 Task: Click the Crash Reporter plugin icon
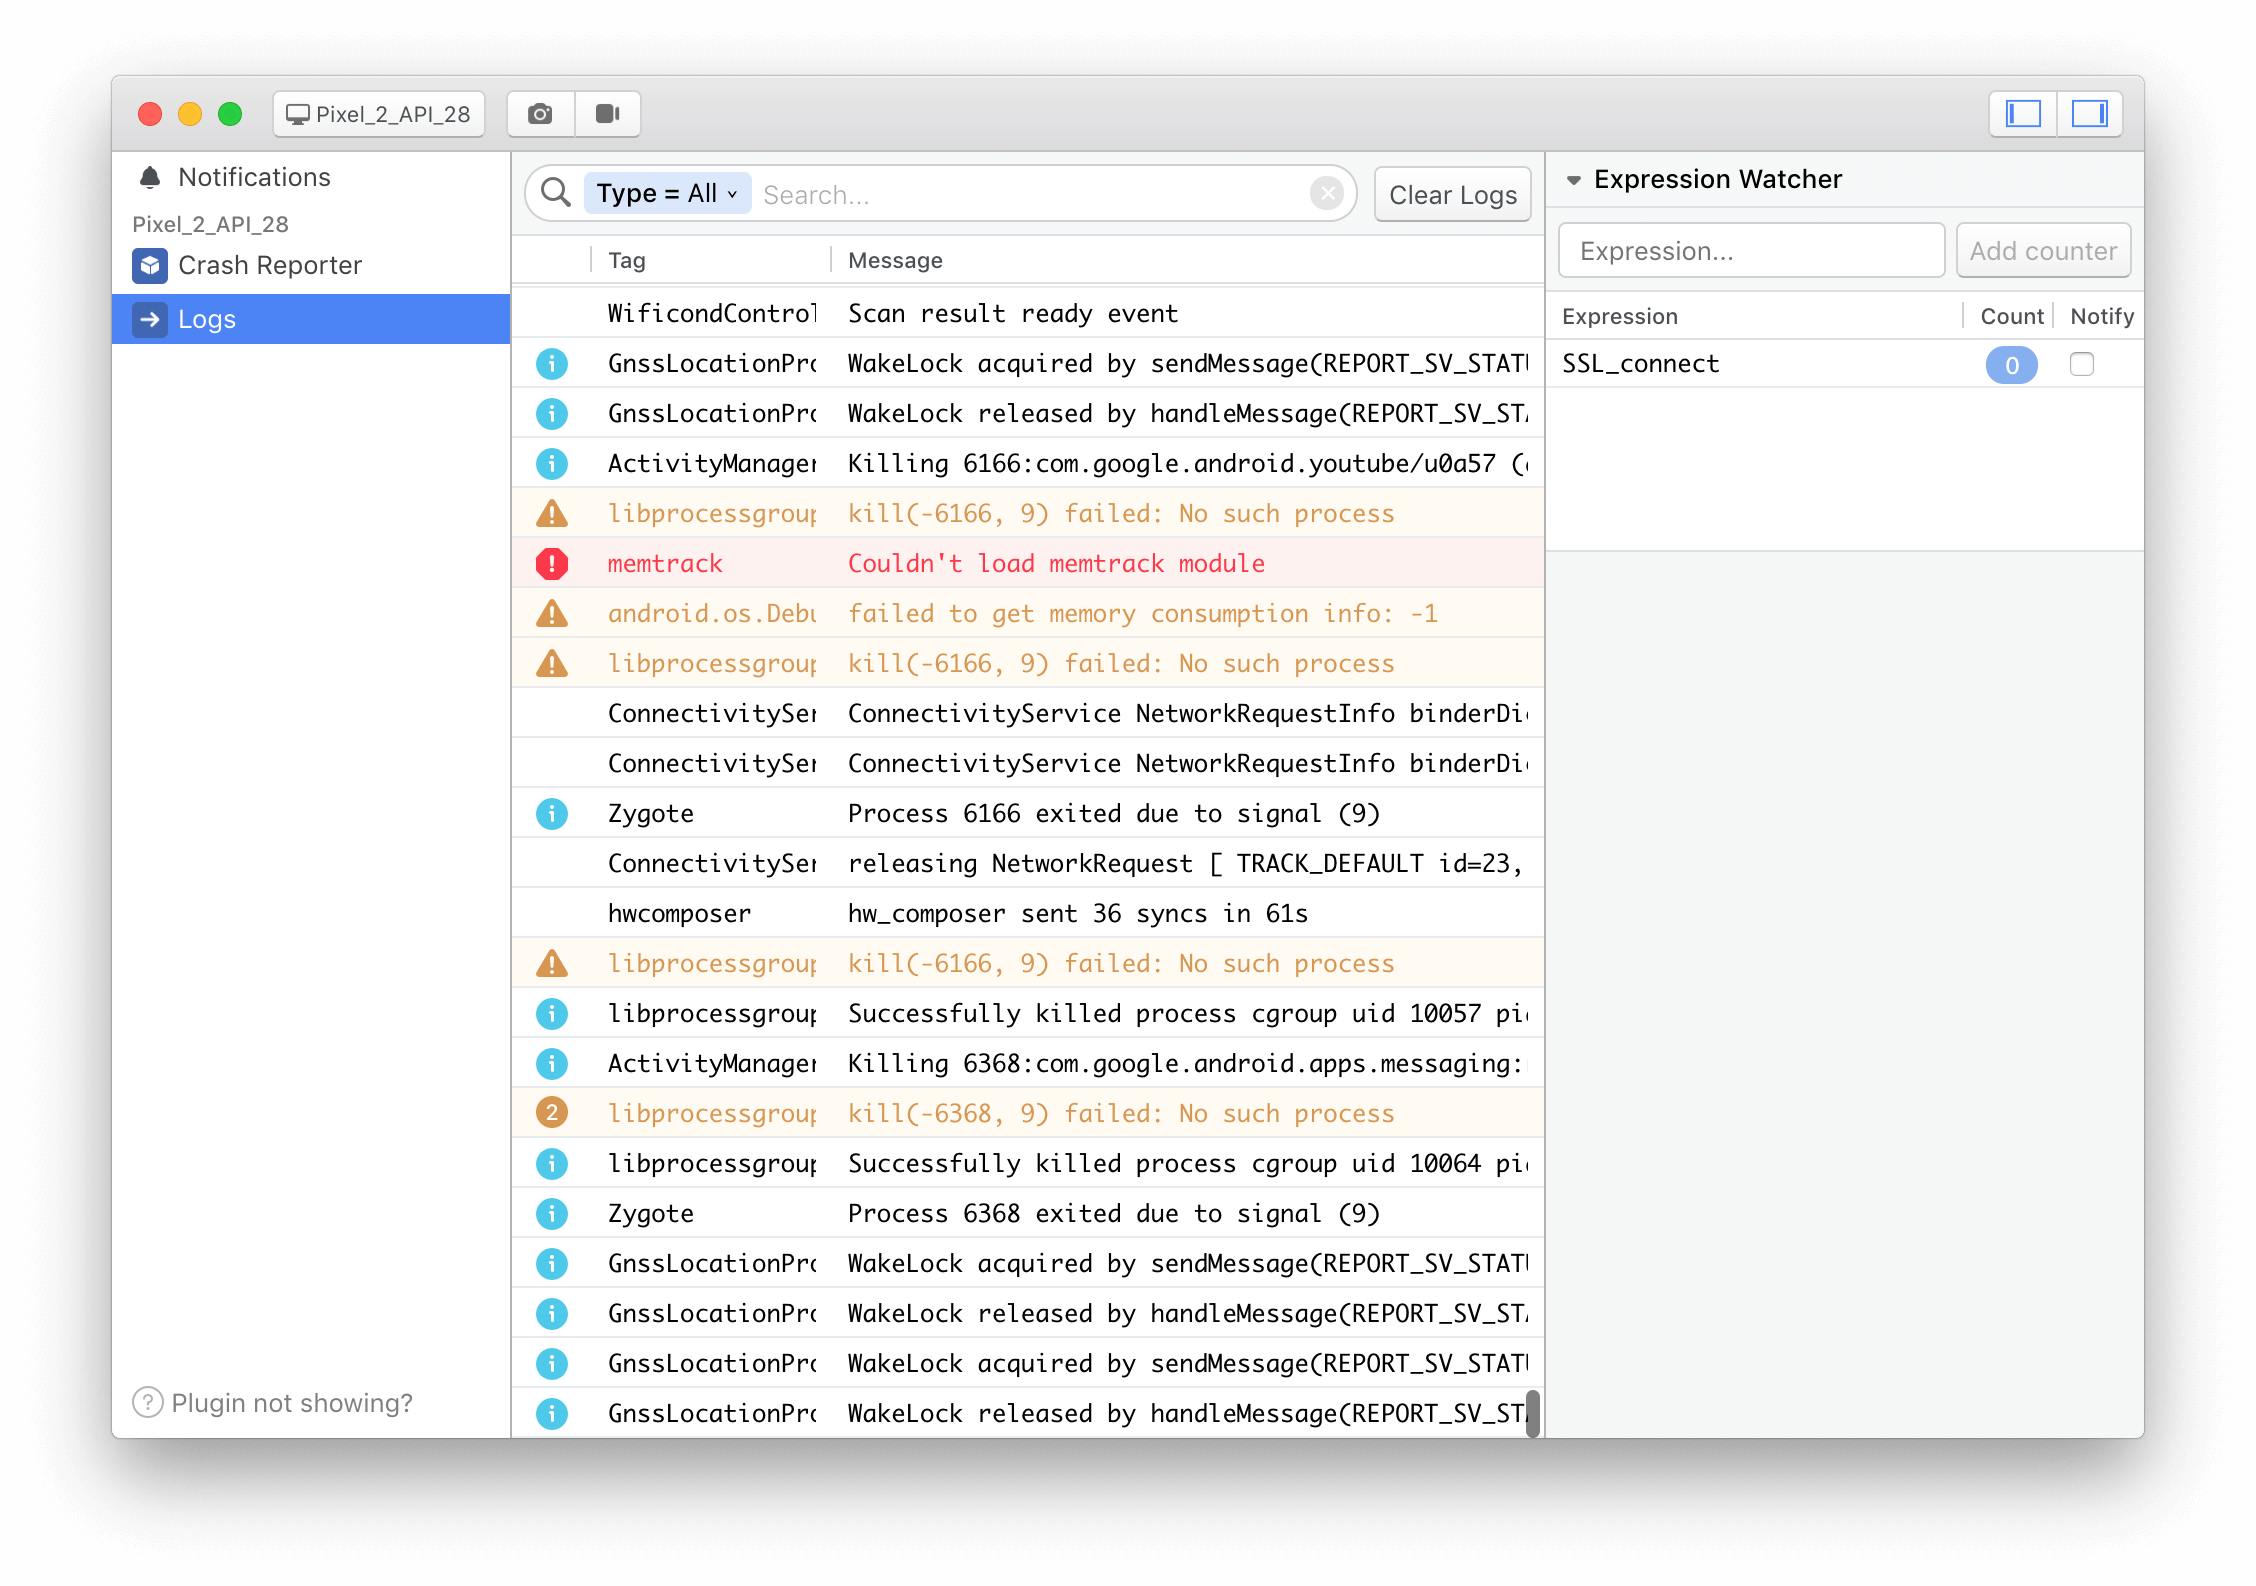coord(149,265)
